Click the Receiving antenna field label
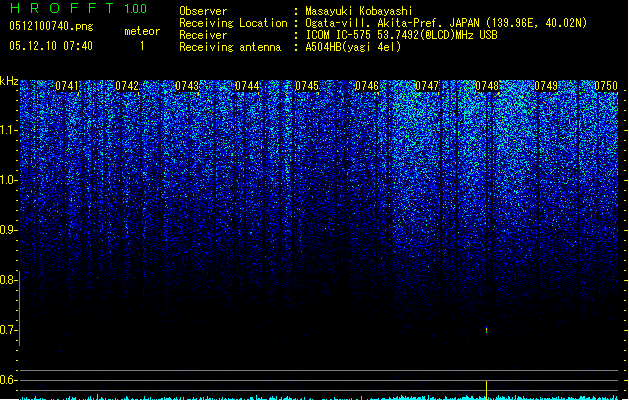 (x=230, y=47)
